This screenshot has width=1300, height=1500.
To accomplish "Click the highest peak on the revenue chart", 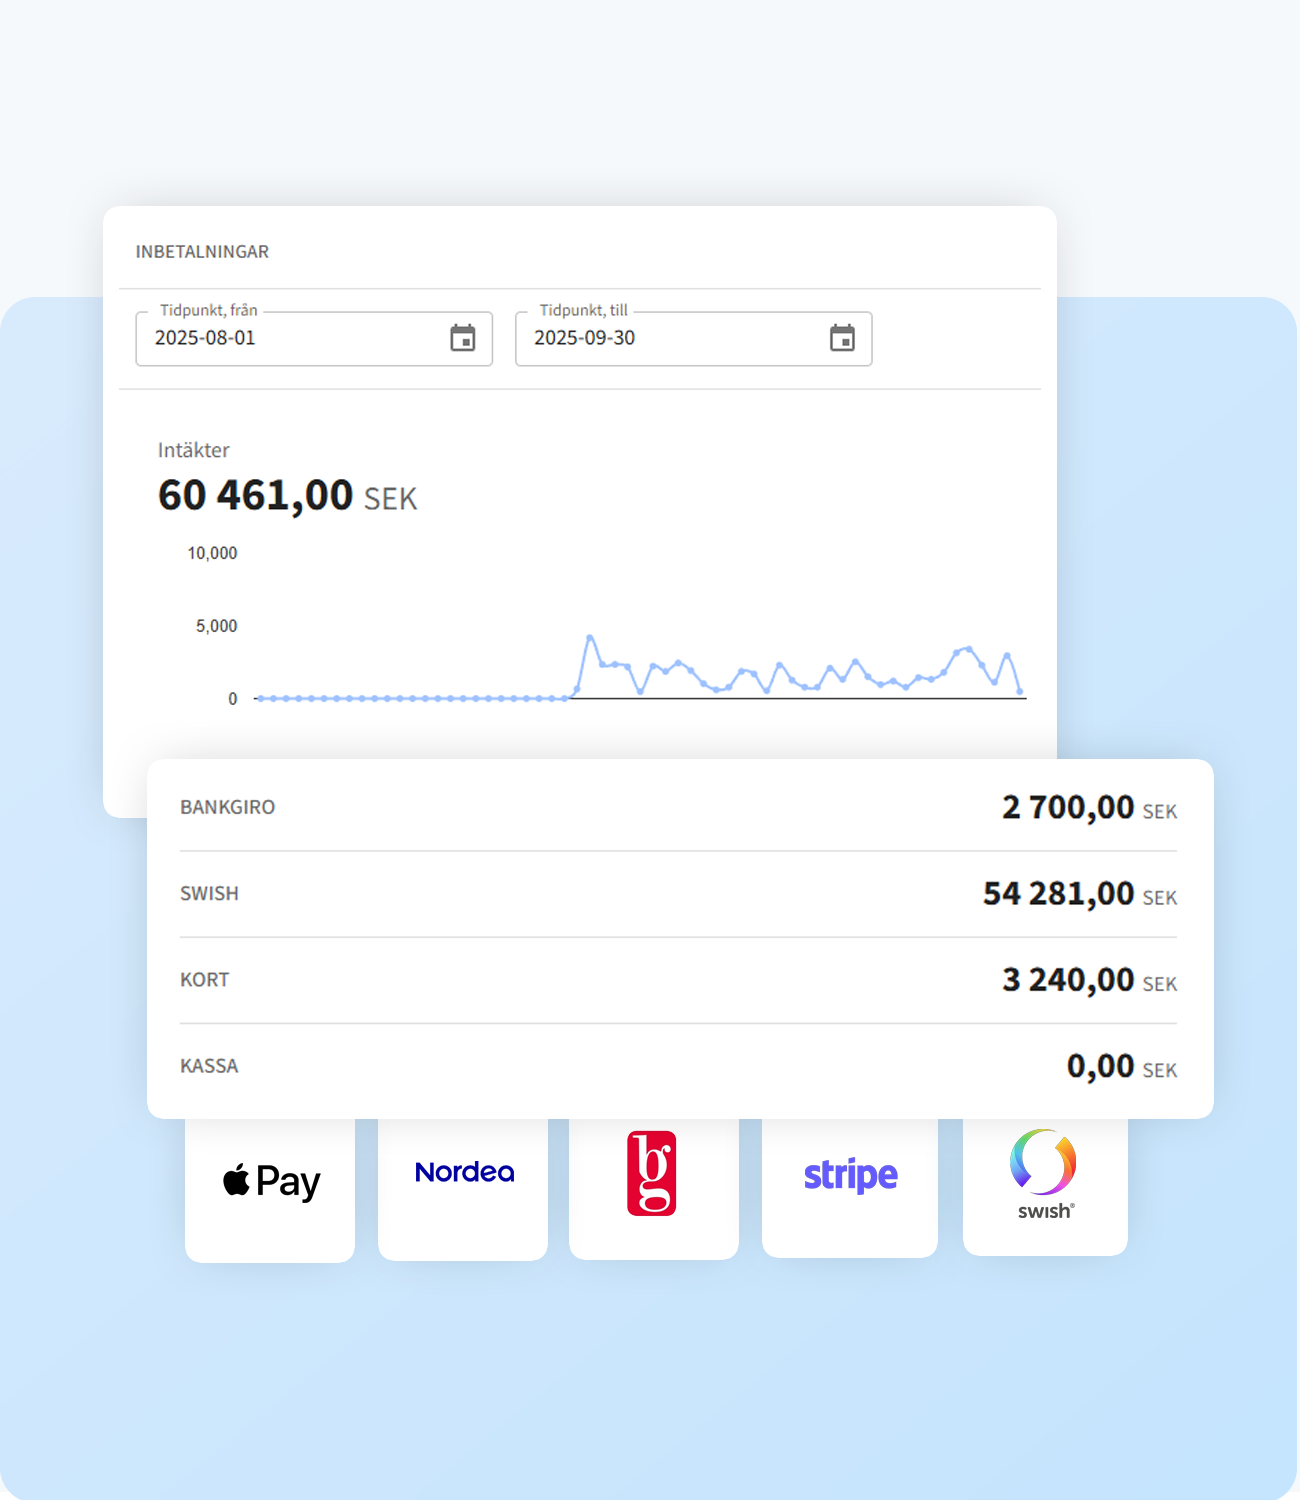I will coord(590,637).
